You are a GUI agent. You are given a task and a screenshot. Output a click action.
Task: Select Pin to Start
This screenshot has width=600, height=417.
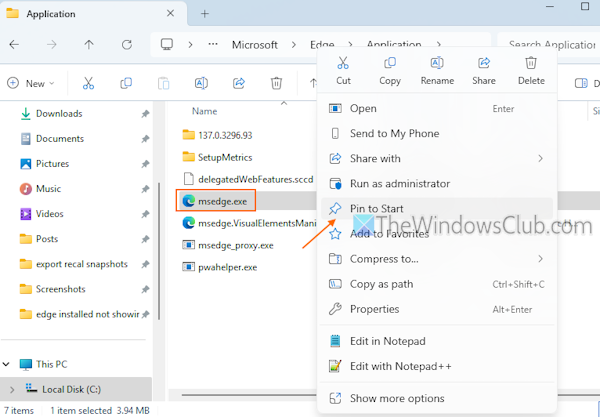point(437,208)
